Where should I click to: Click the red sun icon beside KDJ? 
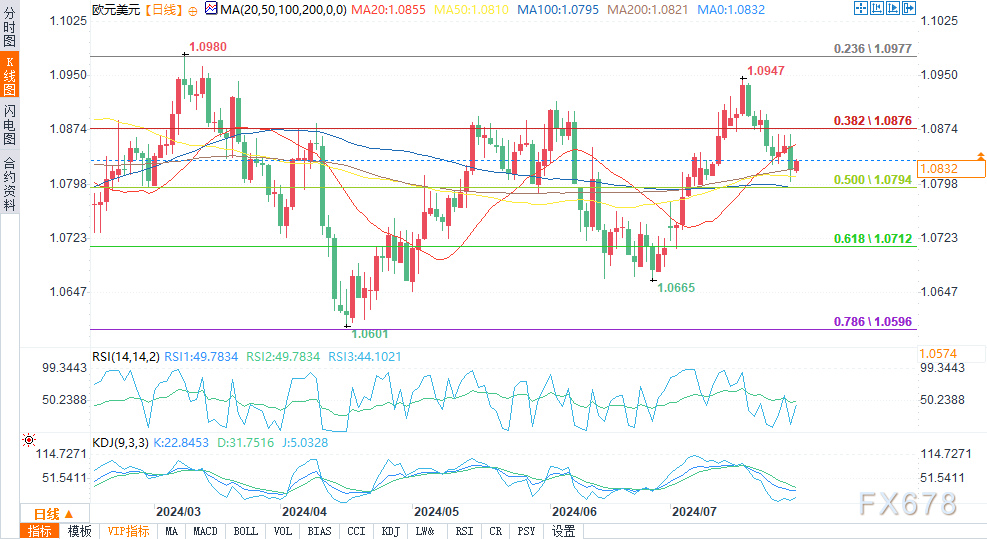click(29, 440)
